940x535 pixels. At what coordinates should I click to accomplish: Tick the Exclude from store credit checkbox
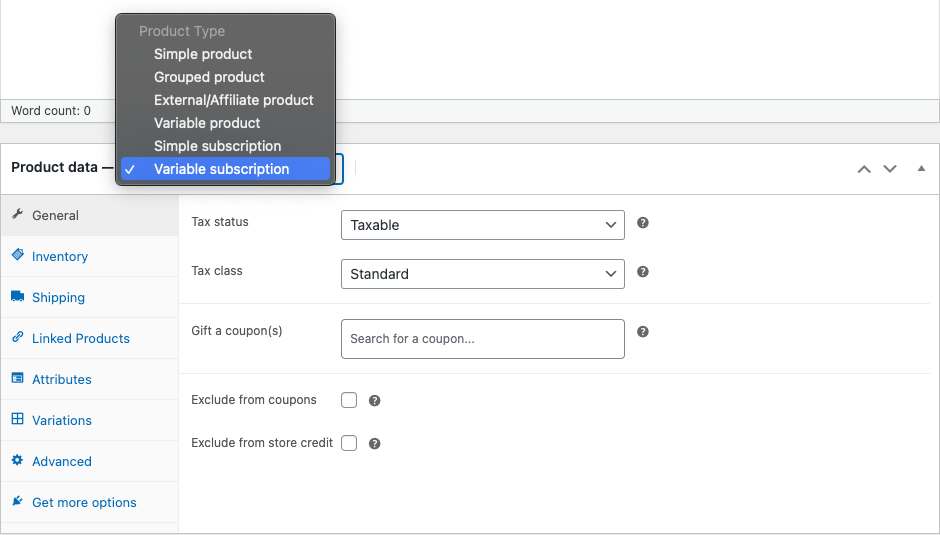349,443
